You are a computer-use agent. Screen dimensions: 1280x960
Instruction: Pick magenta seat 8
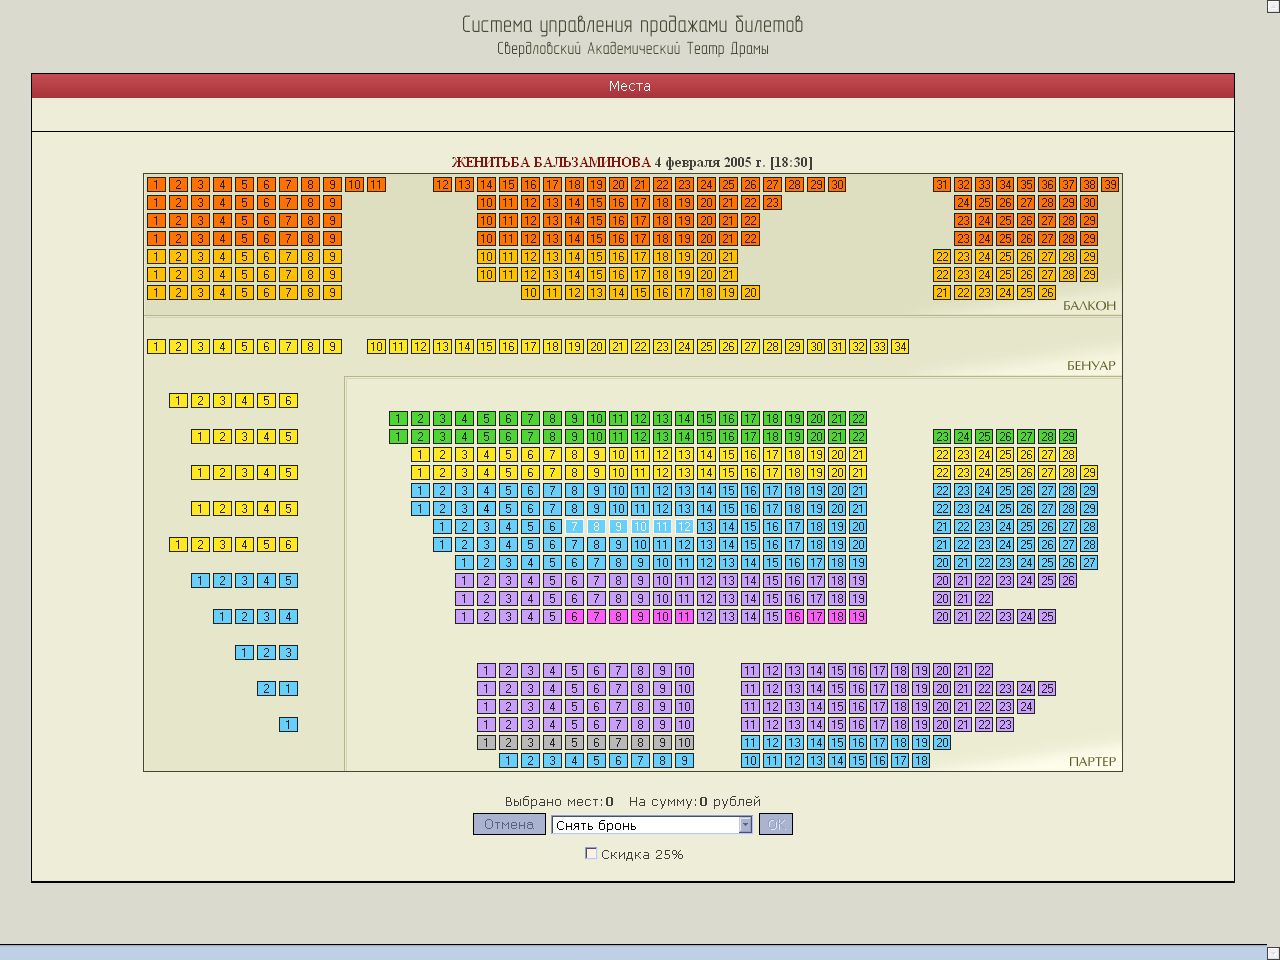[x=618, y=617]
